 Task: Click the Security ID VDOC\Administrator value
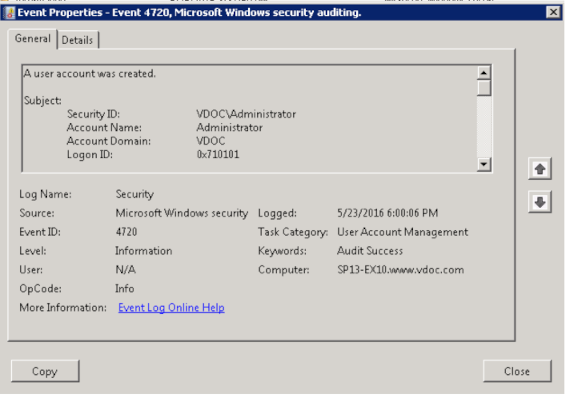246,114
